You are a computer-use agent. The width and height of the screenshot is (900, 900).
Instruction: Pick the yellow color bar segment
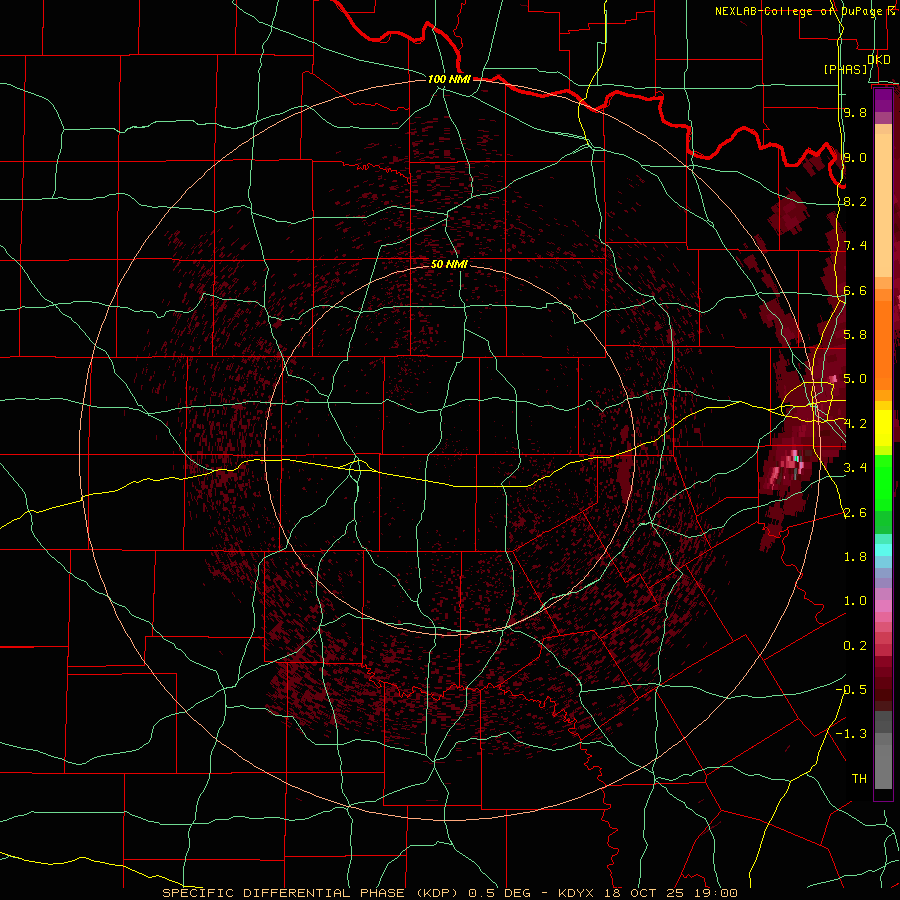pos(883,428)
